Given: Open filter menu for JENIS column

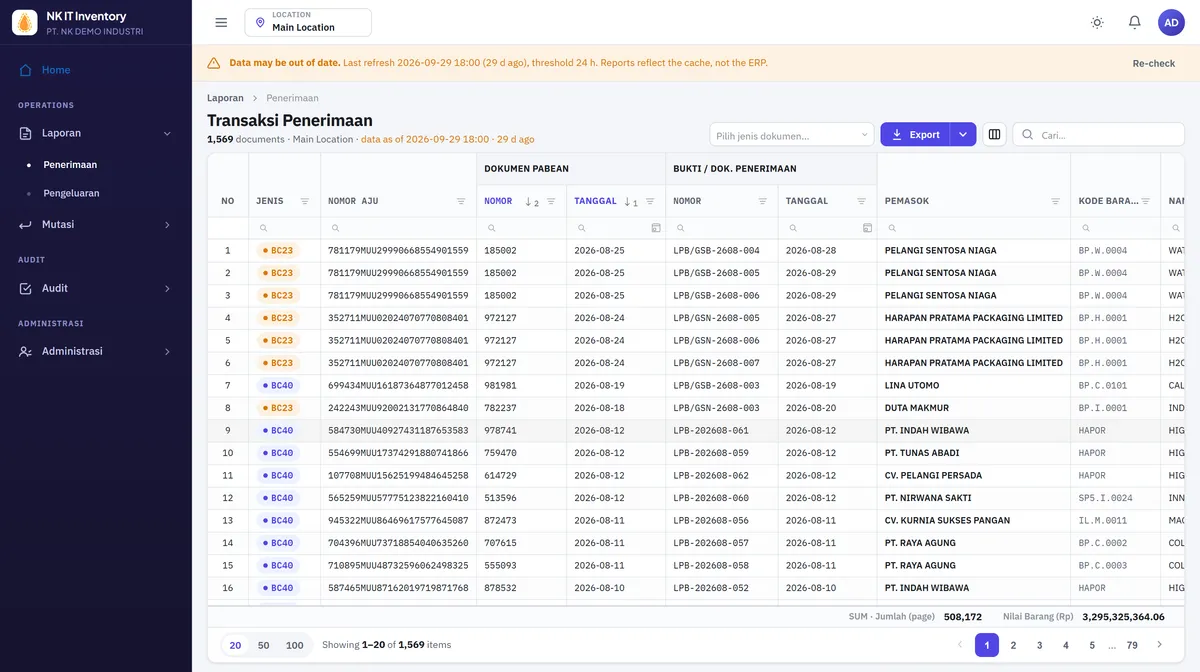Looking at the screenshot, I should (x=305, y=201).
